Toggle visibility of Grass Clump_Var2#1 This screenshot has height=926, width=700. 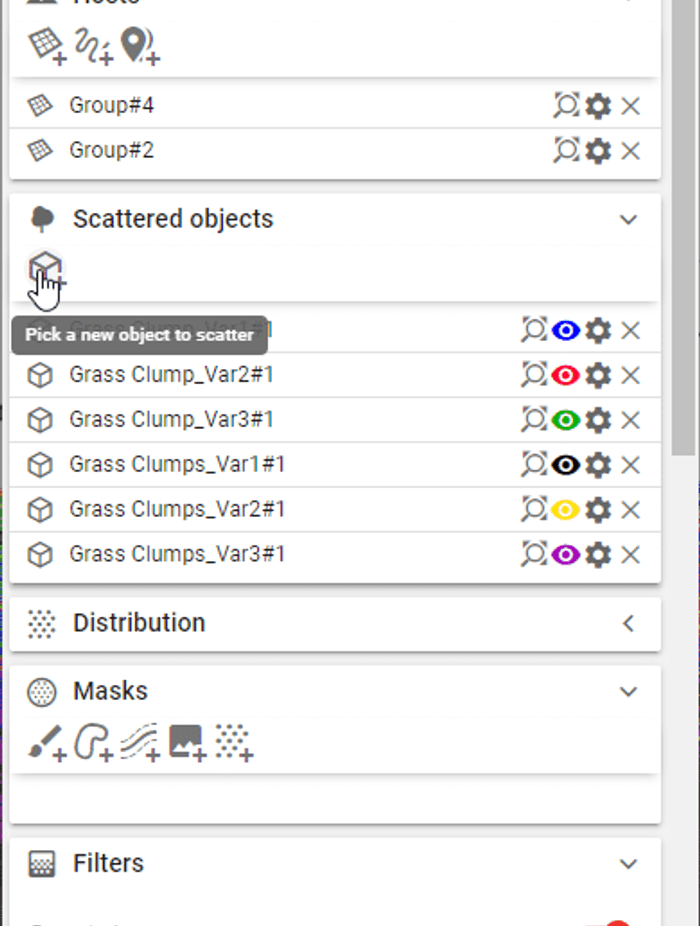tap(566, 375)
